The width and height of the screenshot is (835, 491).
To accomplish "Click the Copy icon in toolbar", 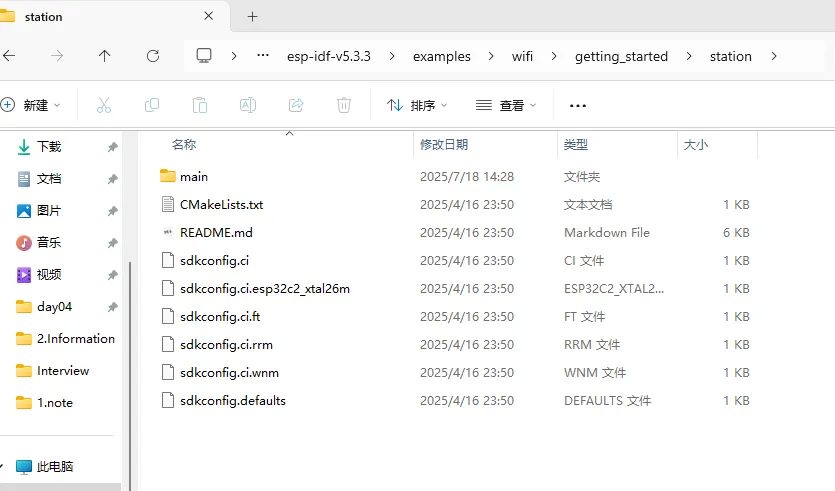I will 152,105.
